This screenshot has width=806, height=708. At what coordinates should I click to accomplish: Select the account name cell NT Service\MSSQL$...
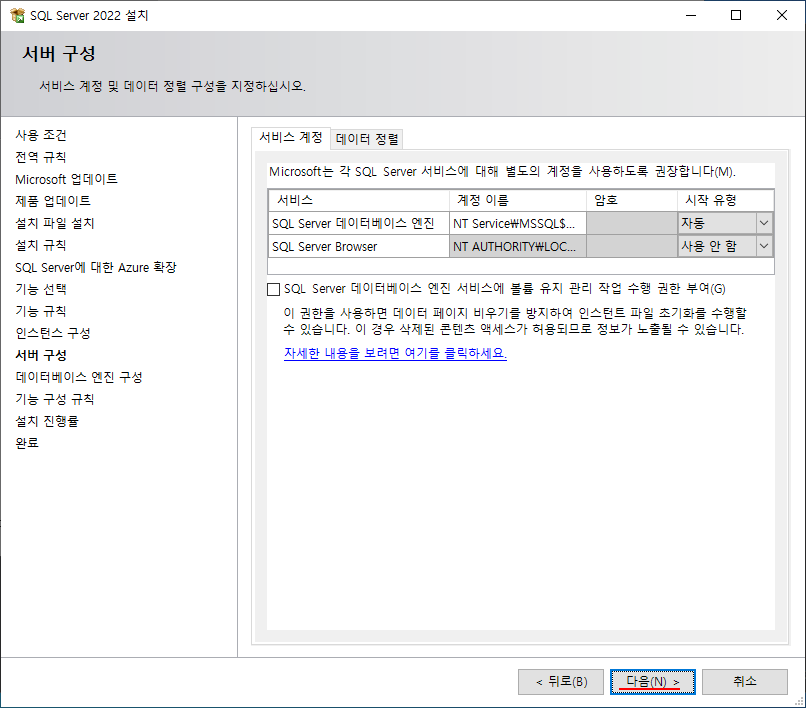coord(518,223)
